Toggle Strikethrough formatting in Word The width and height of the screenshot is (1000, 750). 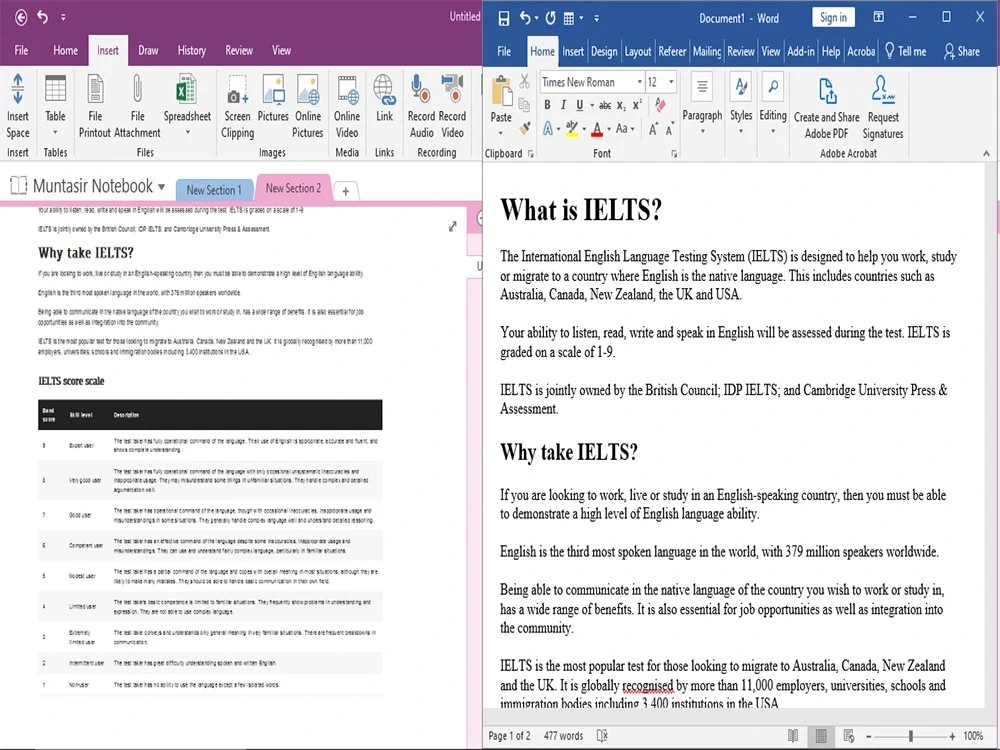tap(605, 105)
